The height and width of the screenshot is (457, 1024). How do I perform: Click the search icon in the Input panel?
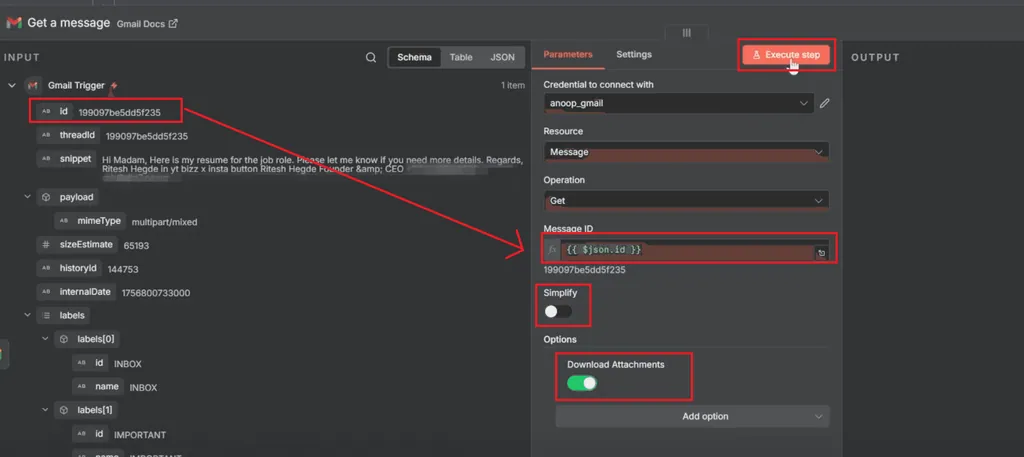click(370, 57)
